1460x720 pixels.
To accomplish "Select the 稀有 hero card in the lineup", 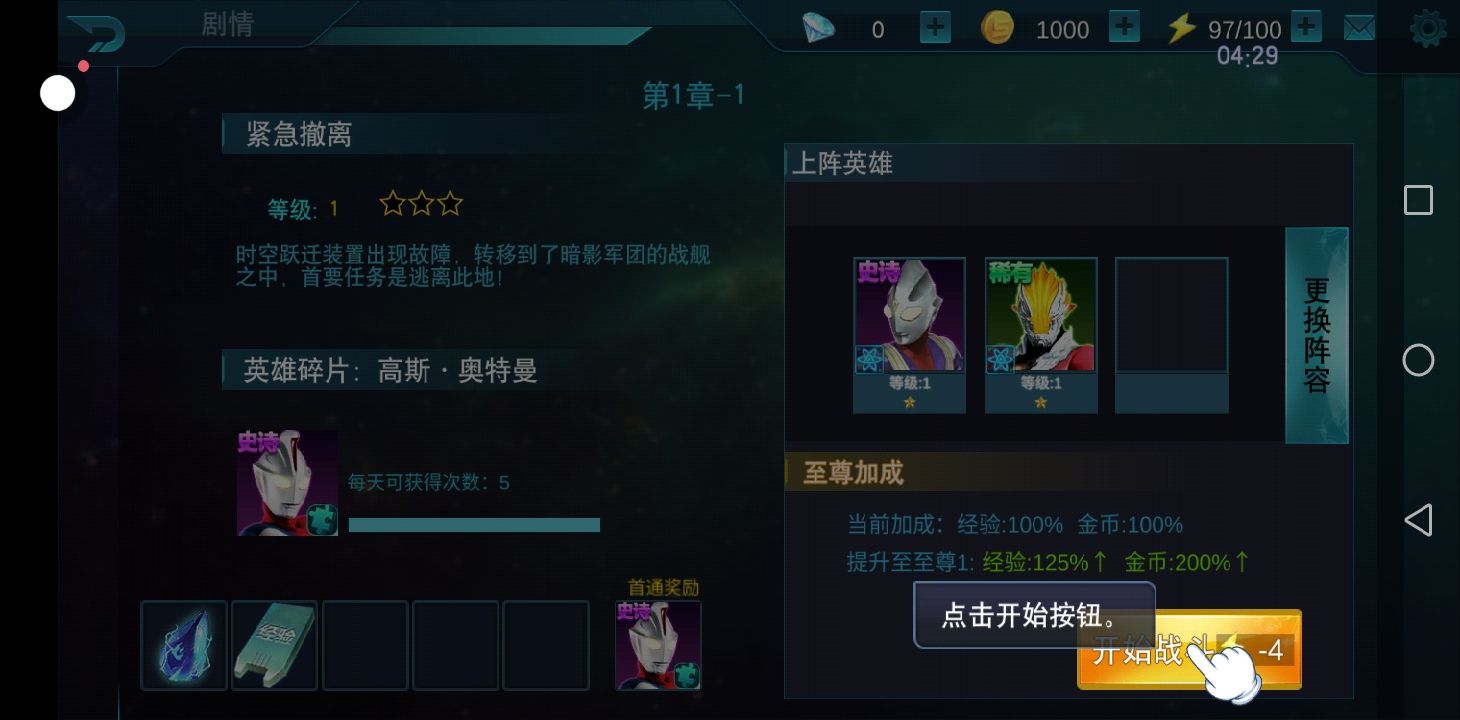I will 1041,335.
